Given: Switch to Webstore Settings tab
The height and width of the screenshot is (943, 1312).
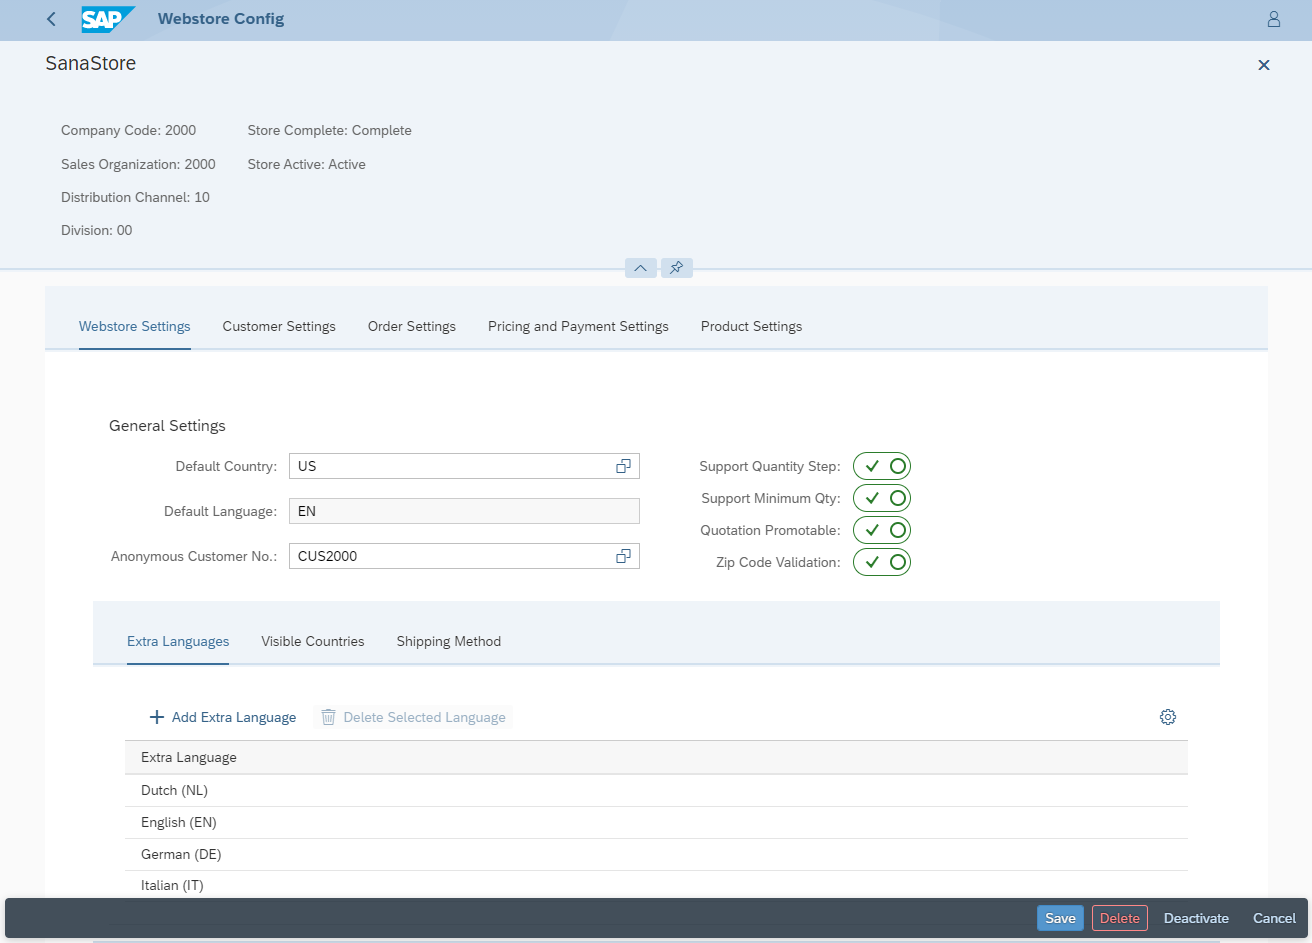Looking at the screenshot, I should pyautogui.click(x=135, y=326).
